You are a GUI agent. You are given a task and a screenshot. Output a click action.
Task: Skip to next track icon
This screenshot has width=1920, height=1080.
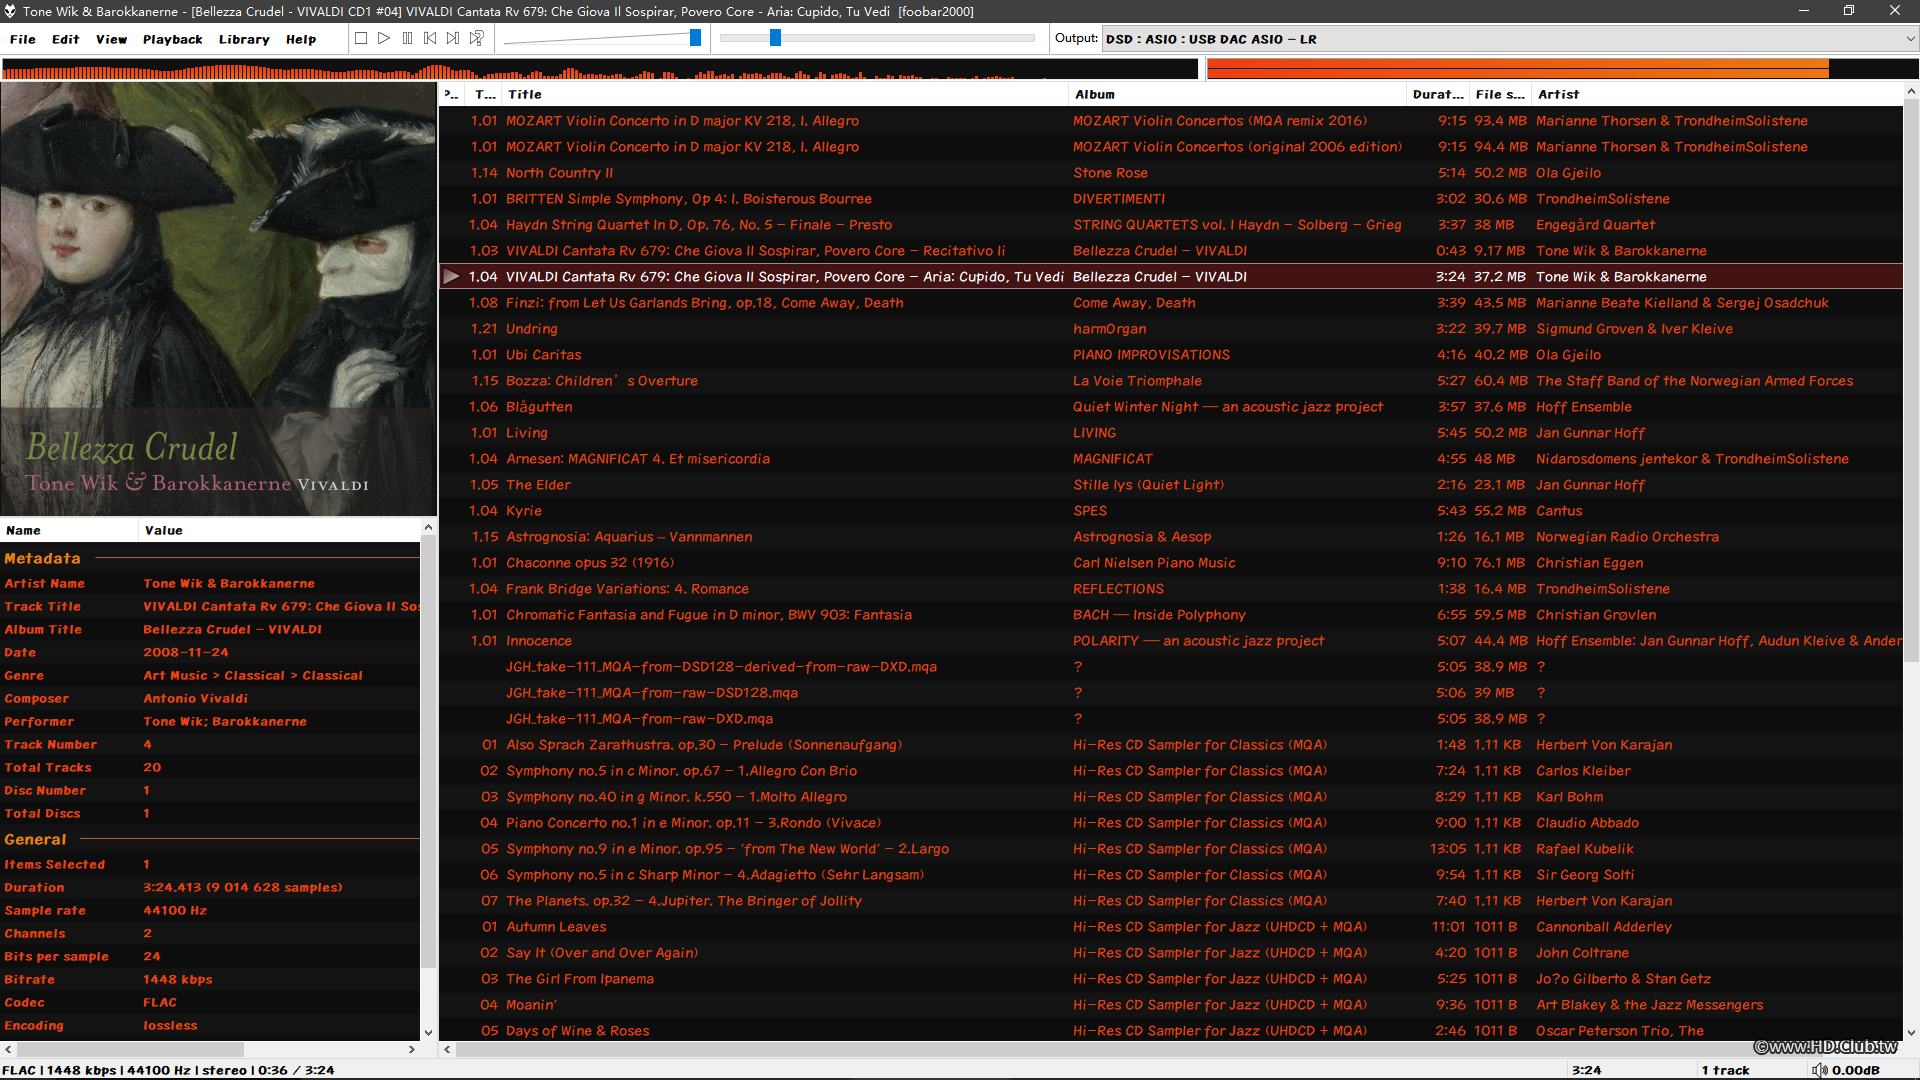tap(453, 38)
